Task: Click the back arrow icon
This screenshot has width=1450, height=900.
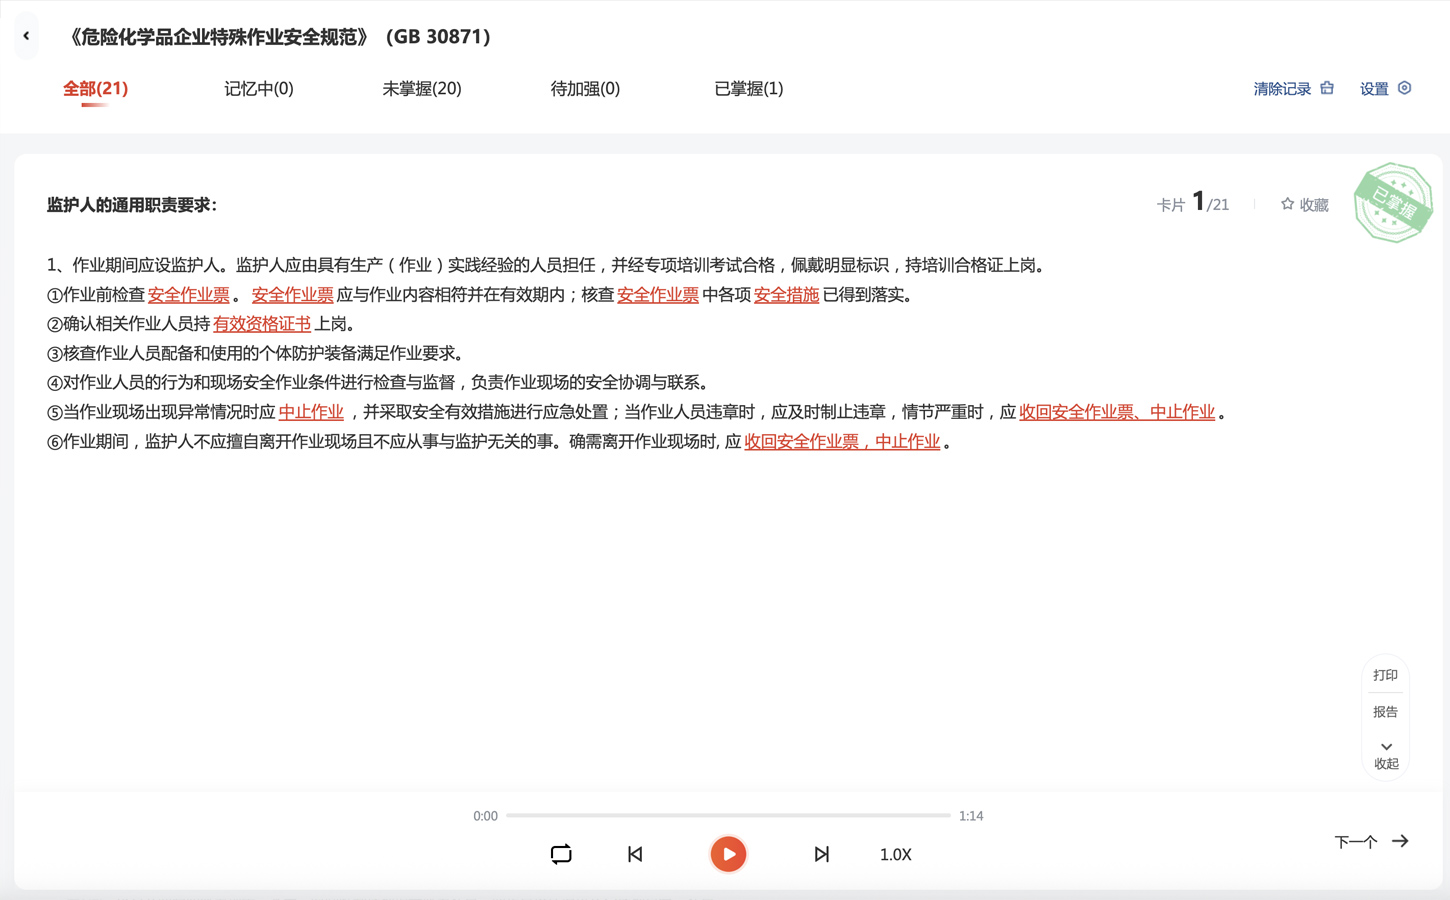Action: click(x=26, y=36)
